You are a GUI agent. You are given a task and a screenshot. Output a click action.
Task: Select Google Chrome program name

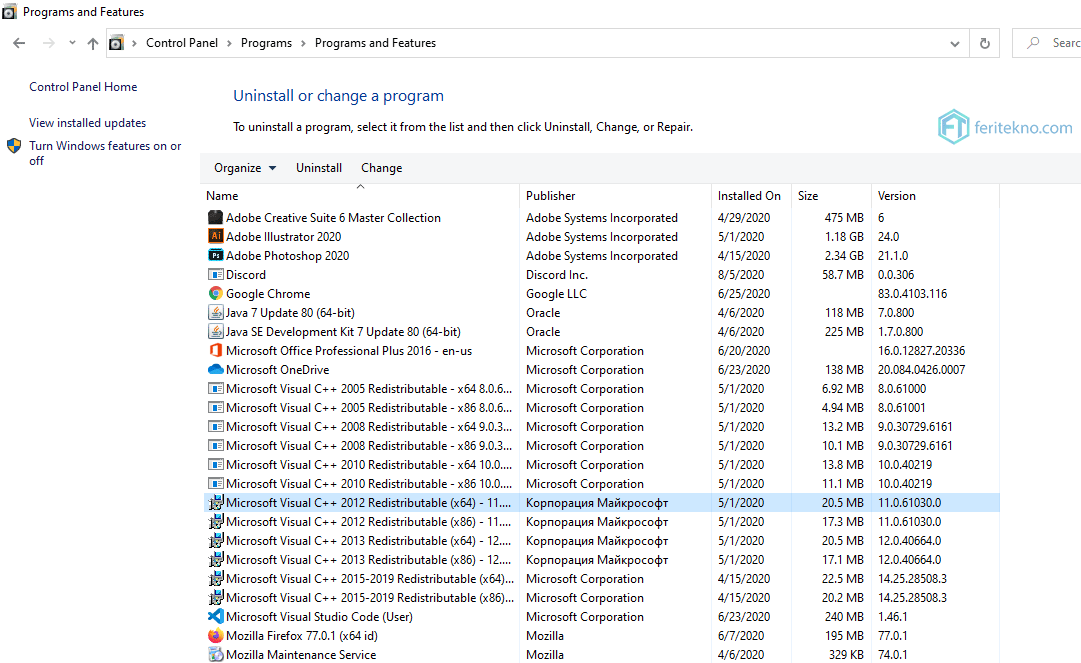pos(268,294)
